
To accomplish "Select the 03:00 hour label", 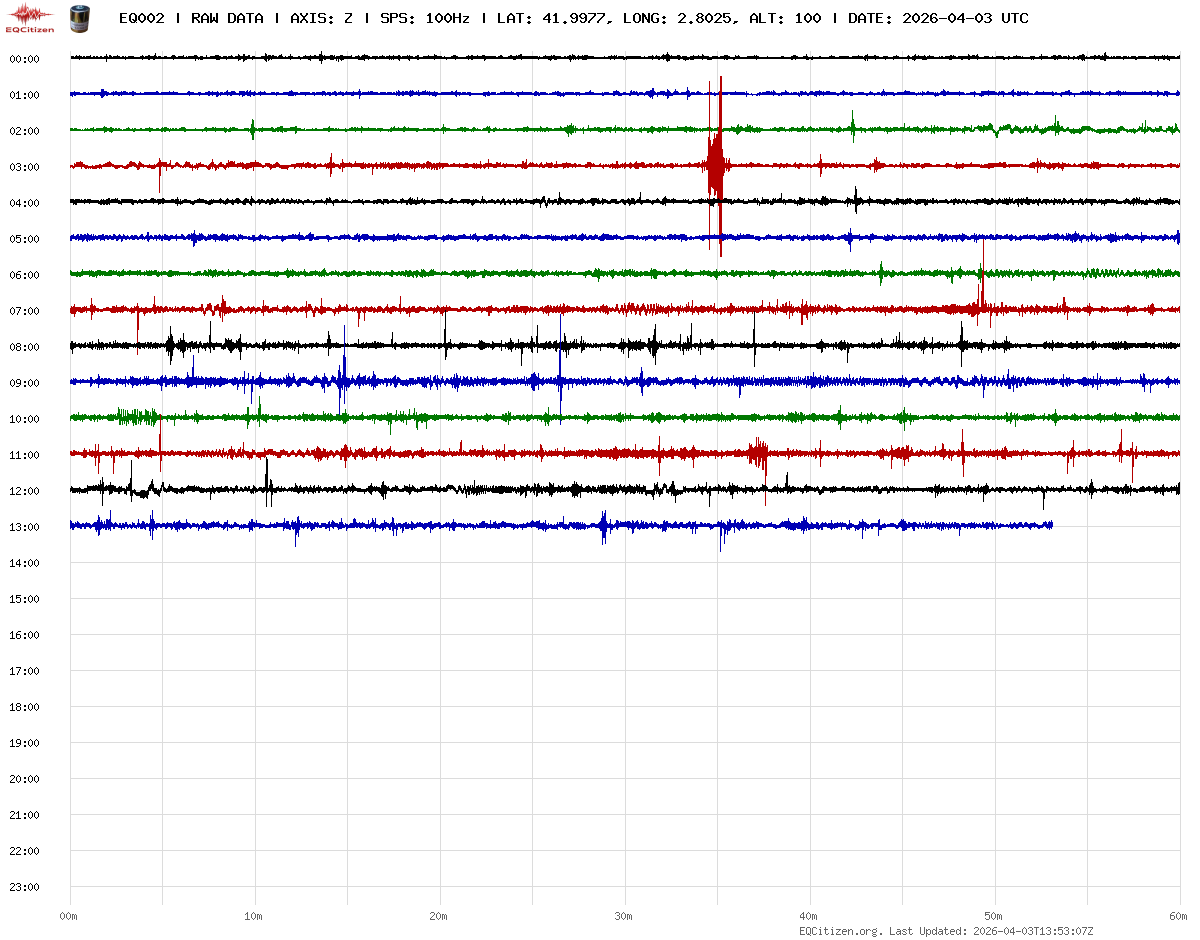I will 24,167.
